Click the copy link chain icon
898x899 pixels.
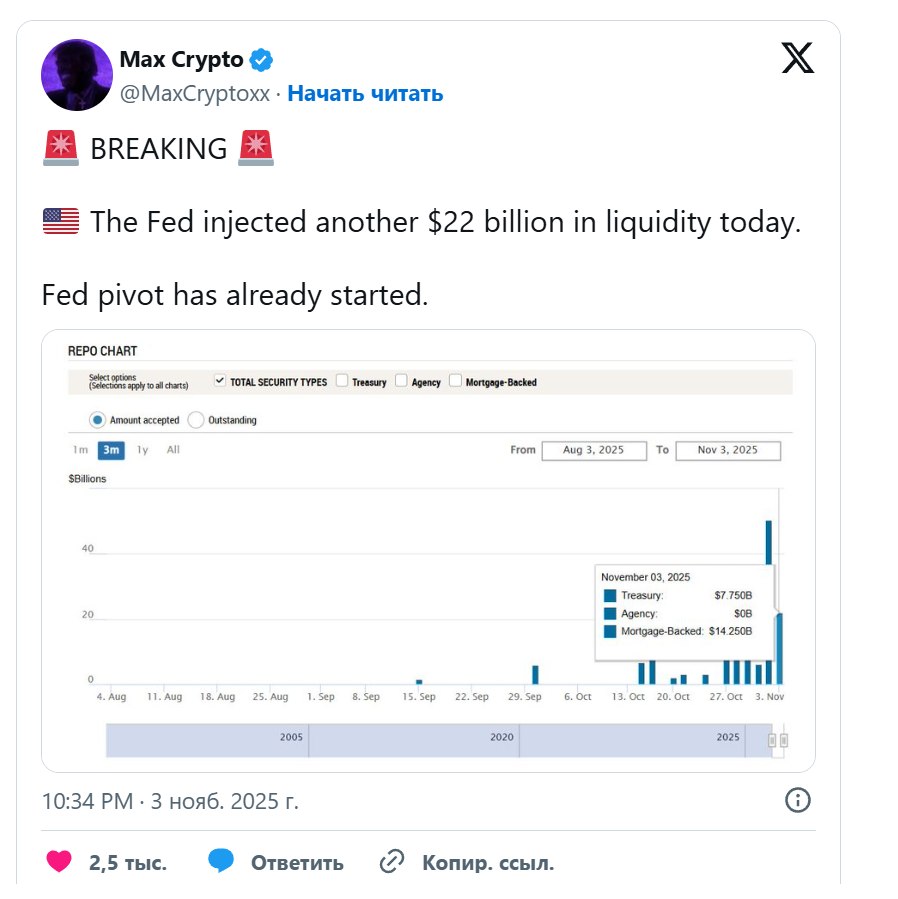point(392,862)
